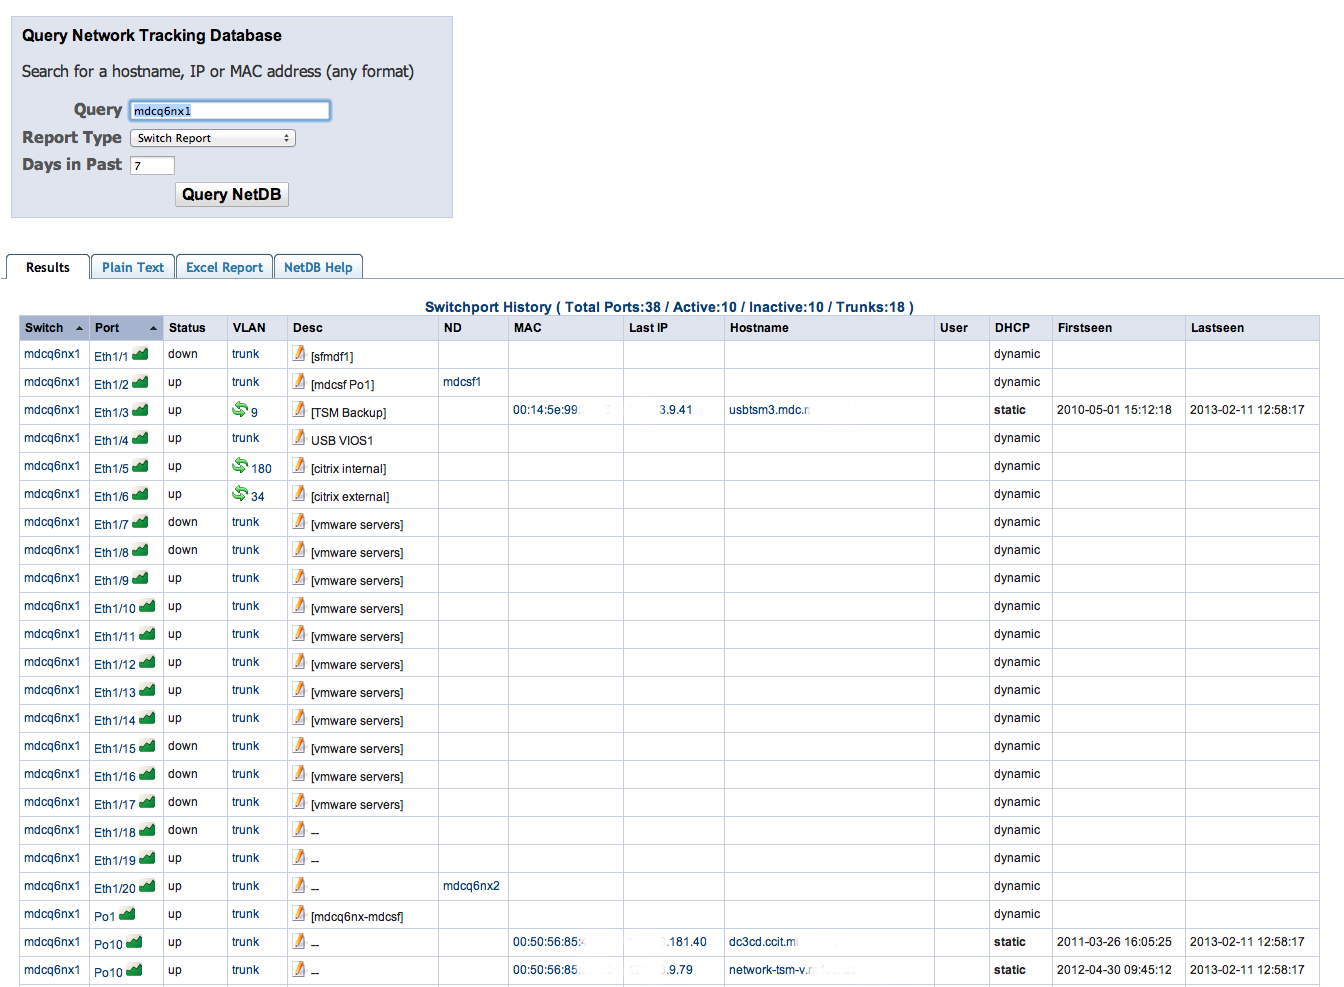This screenshot has height=987, width=1344.
Task: Open the Report Type dropdown
Action: pyautogui.click(x=213, y=138)
